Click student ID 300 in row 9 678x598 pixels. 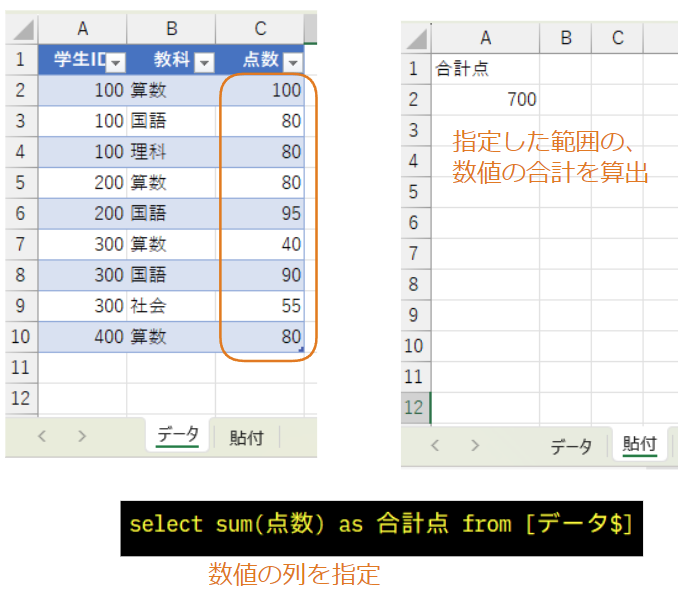[83, 306]
